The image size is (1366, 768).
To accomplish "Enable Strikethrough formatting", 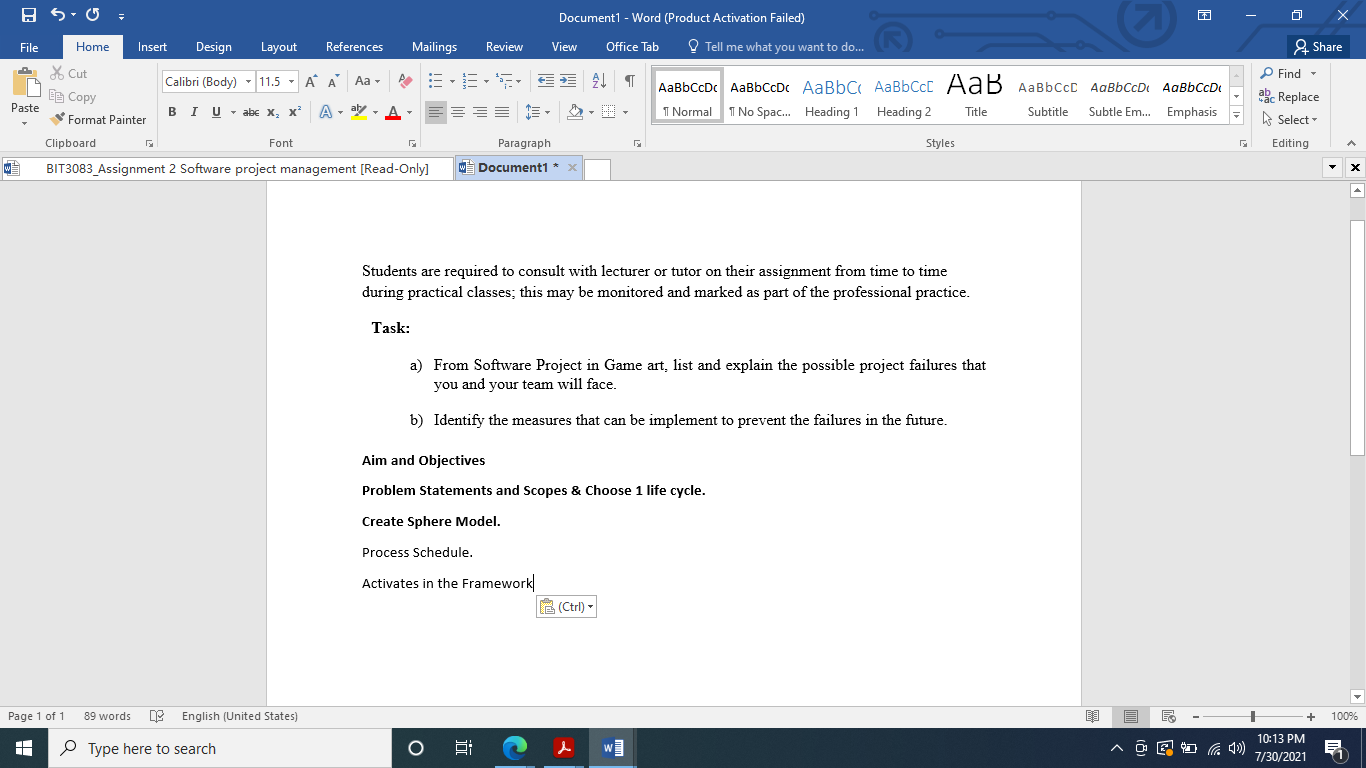I will click(251, 112).
